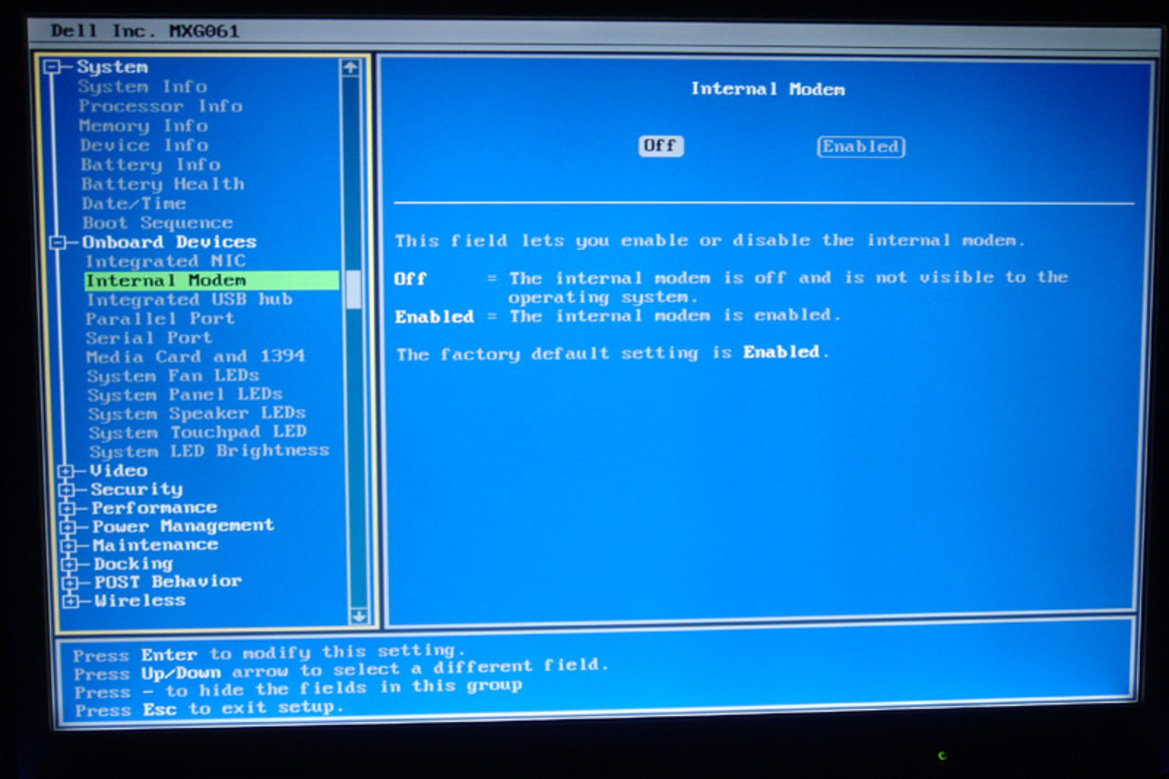This screenshot has height=779, width=1169.
Task: Click 'Press Enter to modify this setting' hint
Action: pos(269,653)
